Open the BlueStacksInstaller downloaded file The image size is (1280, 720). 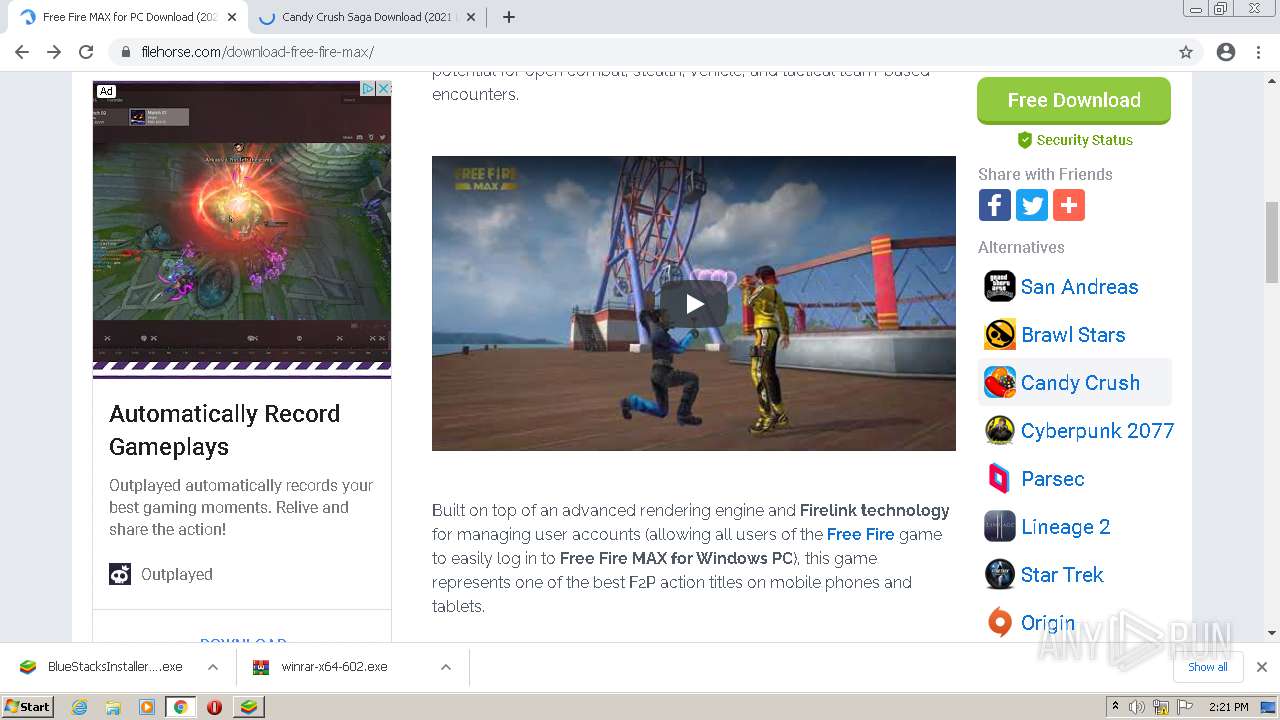coord(101,667)
